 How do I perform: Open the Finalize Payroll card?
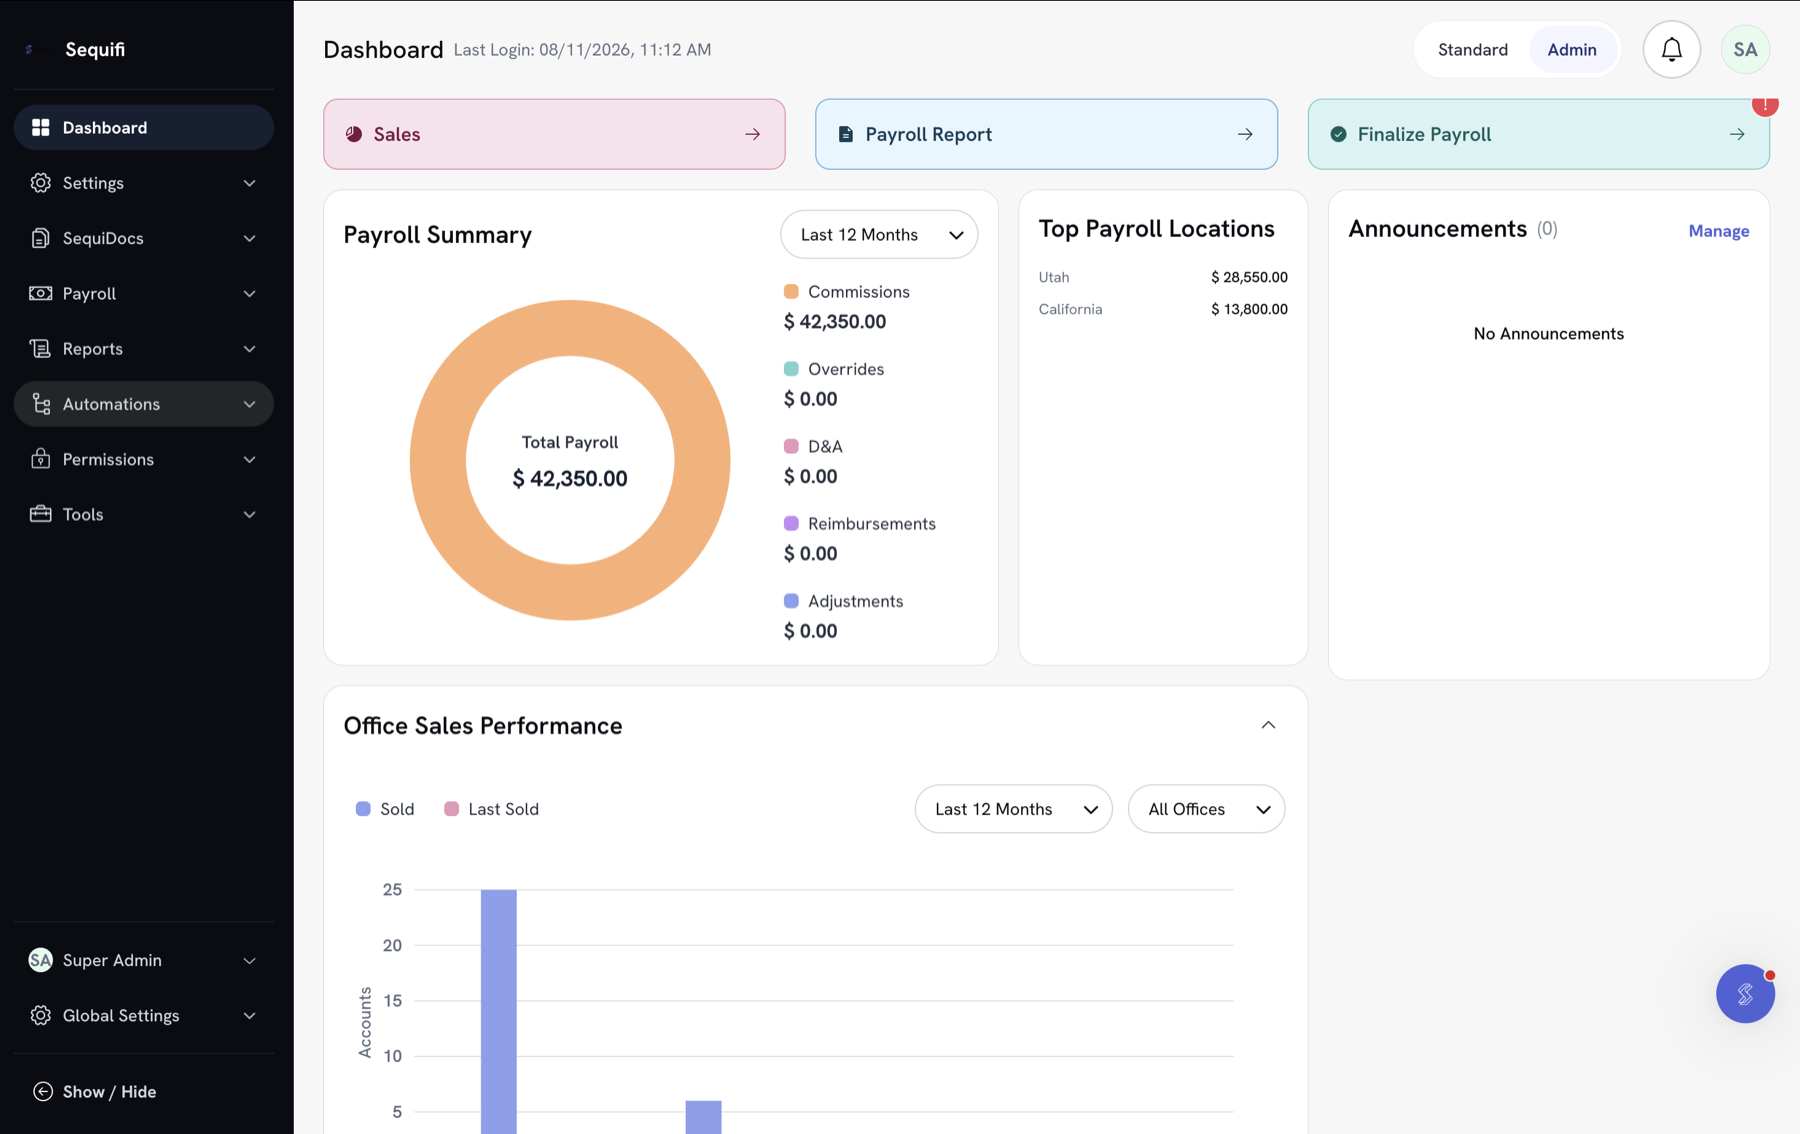tap(1538, 134)
